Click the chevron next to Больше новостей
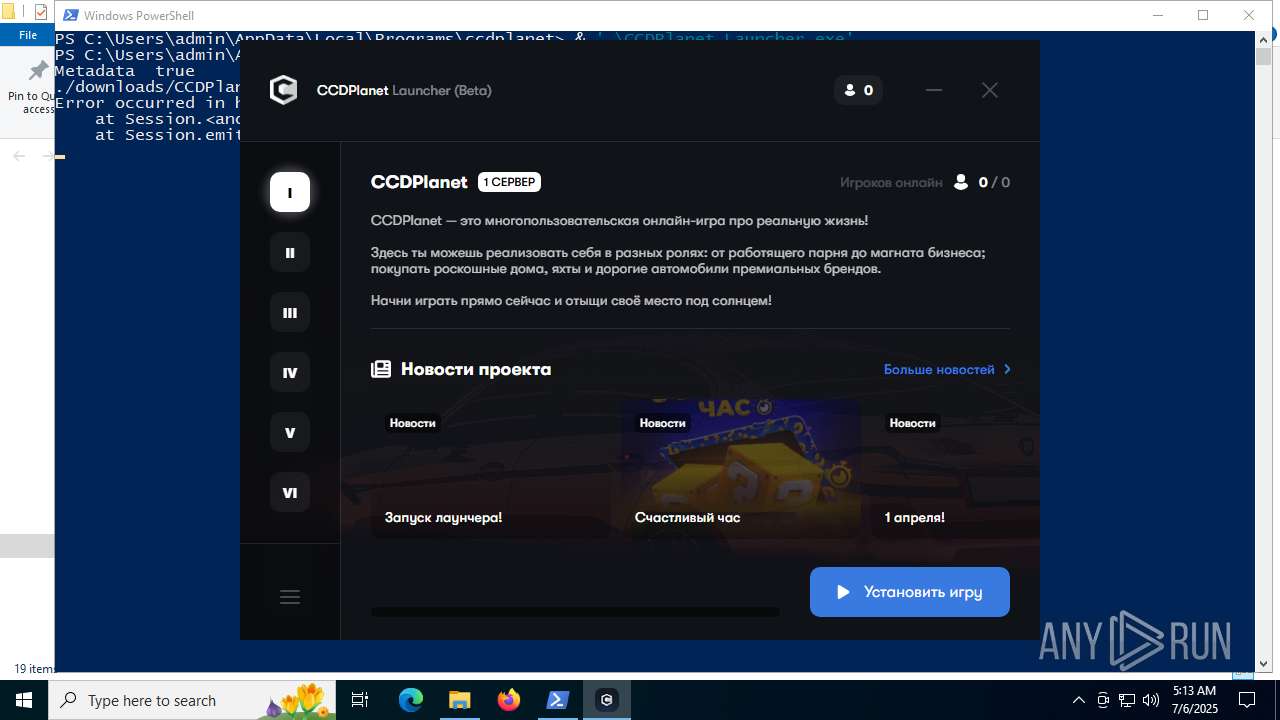This screenshot has height=720, width=1280. (1007, 369)
